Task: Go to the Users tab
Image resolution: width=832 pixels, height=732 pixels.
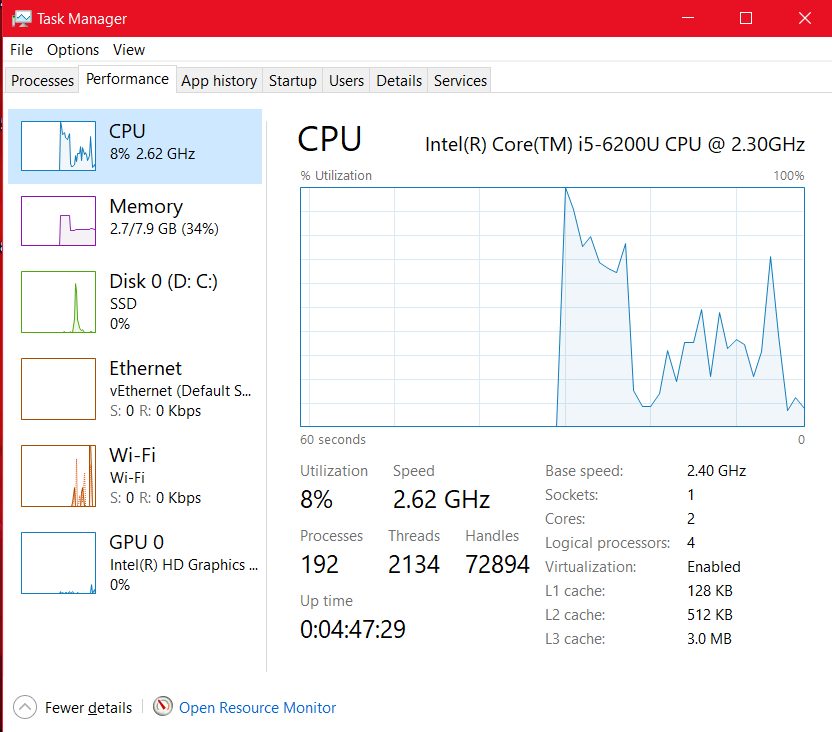Action: point(346,81)
